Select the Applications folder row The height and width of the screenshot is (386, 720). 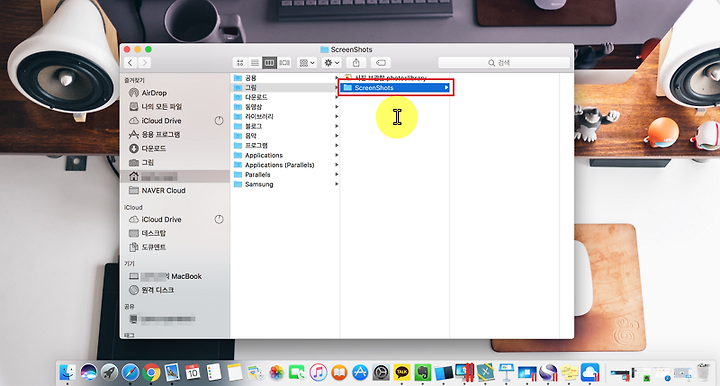[x=285, y=155]
